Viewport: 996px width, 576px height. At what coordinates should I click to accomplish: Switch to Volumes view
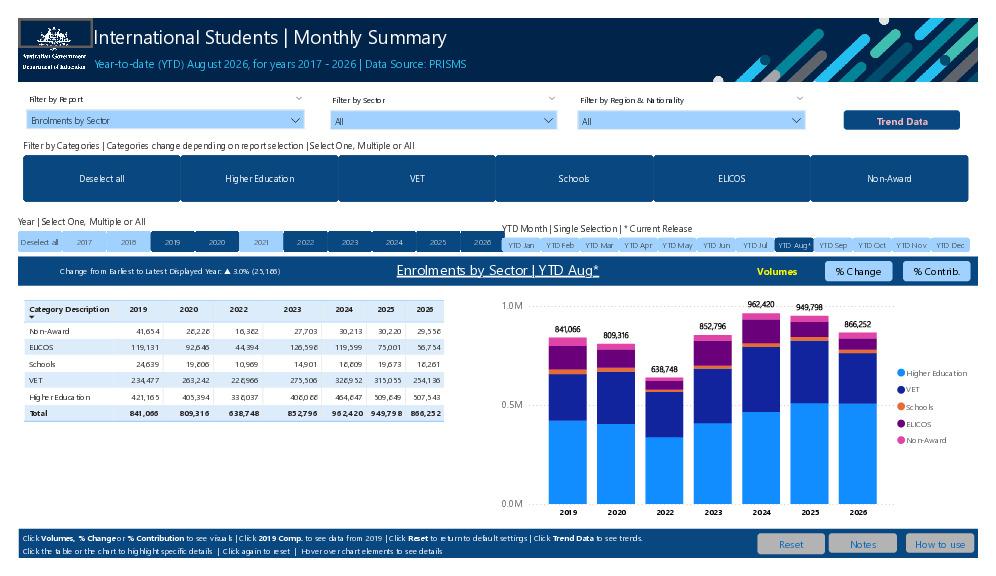[777, 271]
